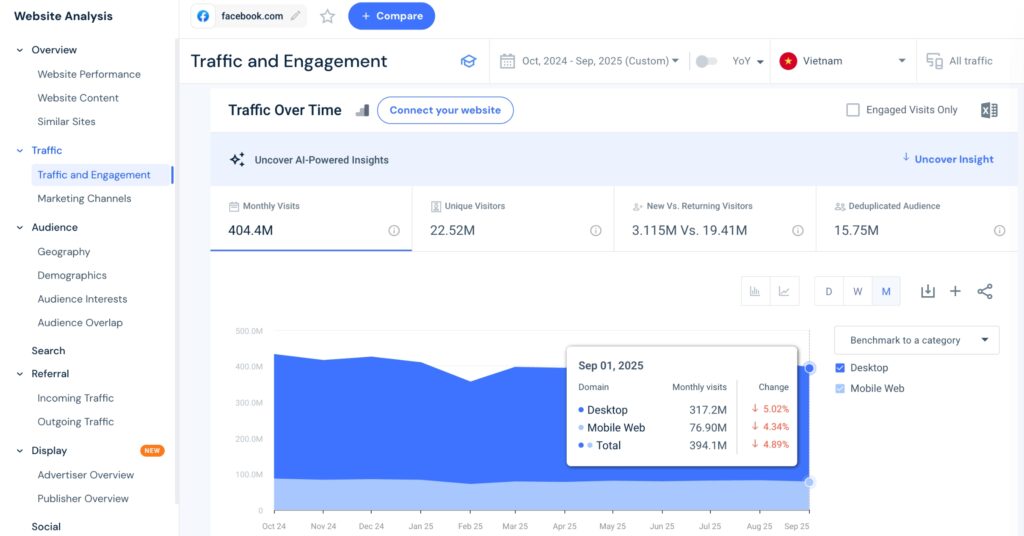Click the pencil edit icon beside facebook.com

(295, 16)
